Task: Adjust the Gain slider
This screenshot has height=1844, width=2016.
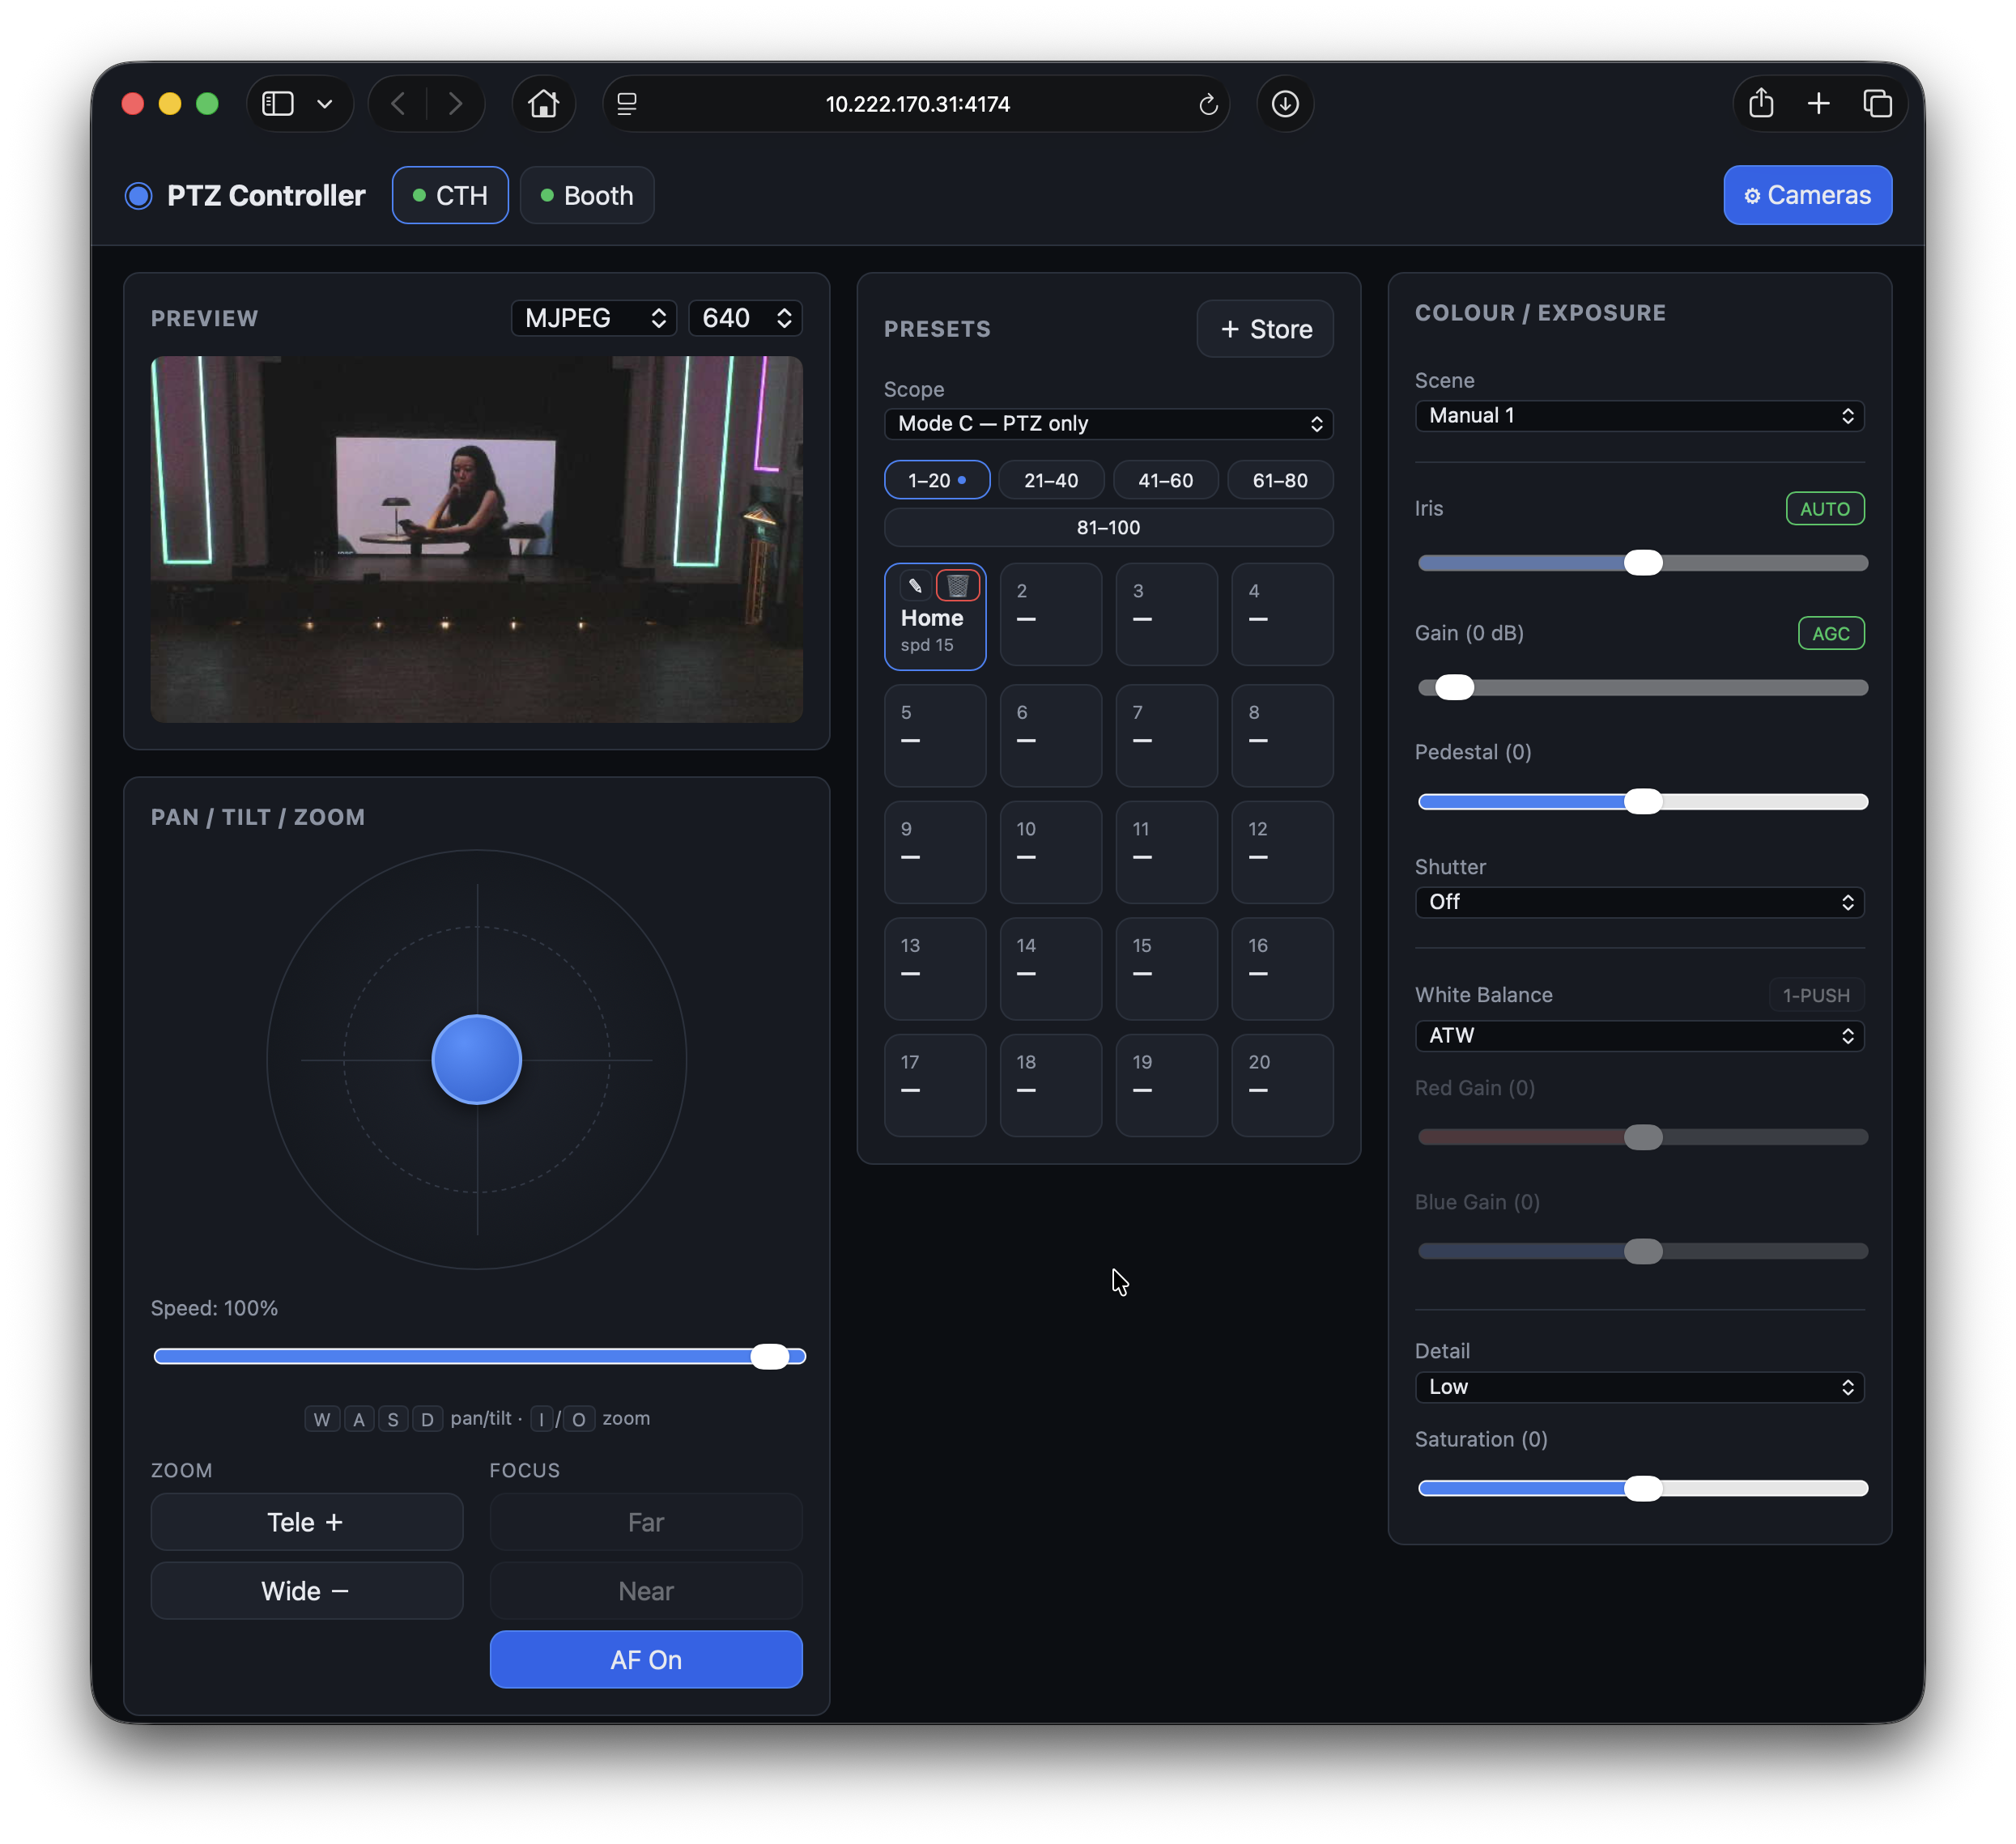Action: (1643, 688)
